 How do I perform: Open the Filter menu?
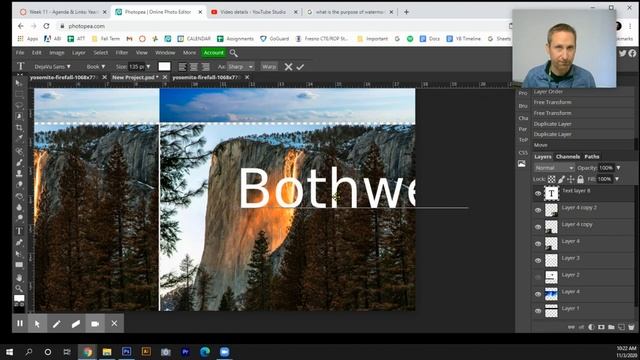coord(122,53)
